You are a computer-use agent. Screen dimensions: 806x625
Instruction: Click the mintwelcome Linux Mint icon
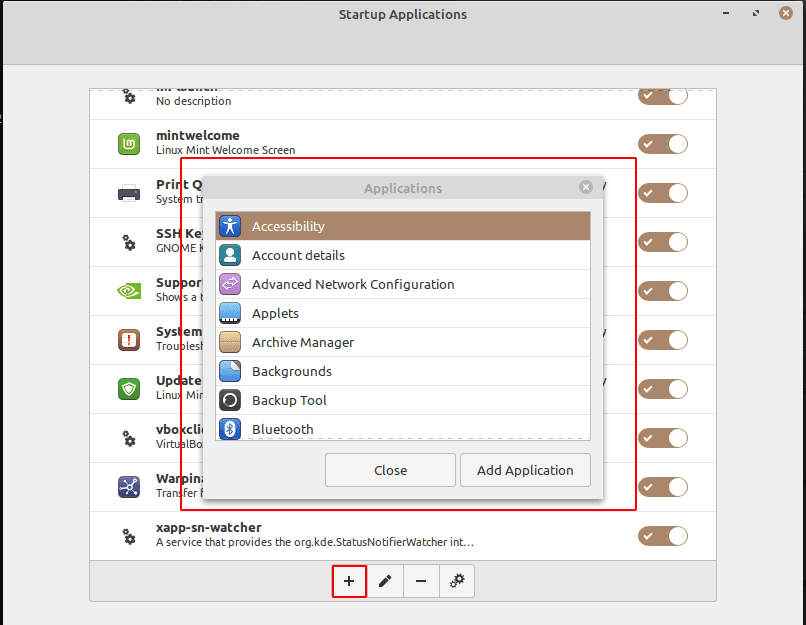129,144
